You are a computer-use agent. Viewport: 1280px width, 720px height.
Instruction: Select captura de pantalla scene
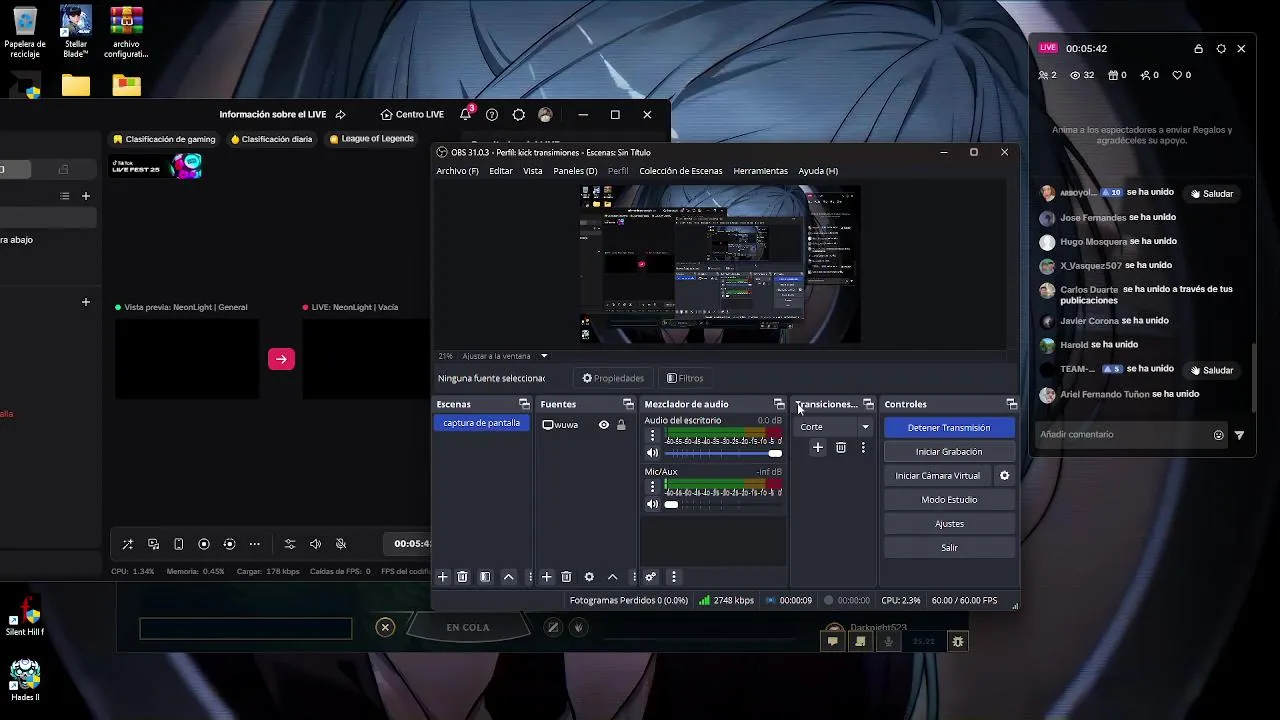482,423
